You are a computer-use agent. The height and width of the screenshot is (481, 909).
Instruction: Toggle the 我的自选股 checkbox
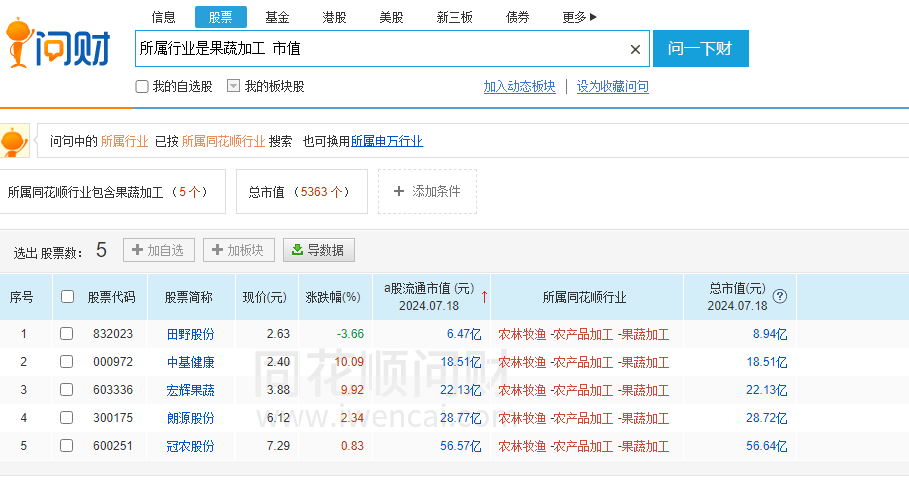142,86
